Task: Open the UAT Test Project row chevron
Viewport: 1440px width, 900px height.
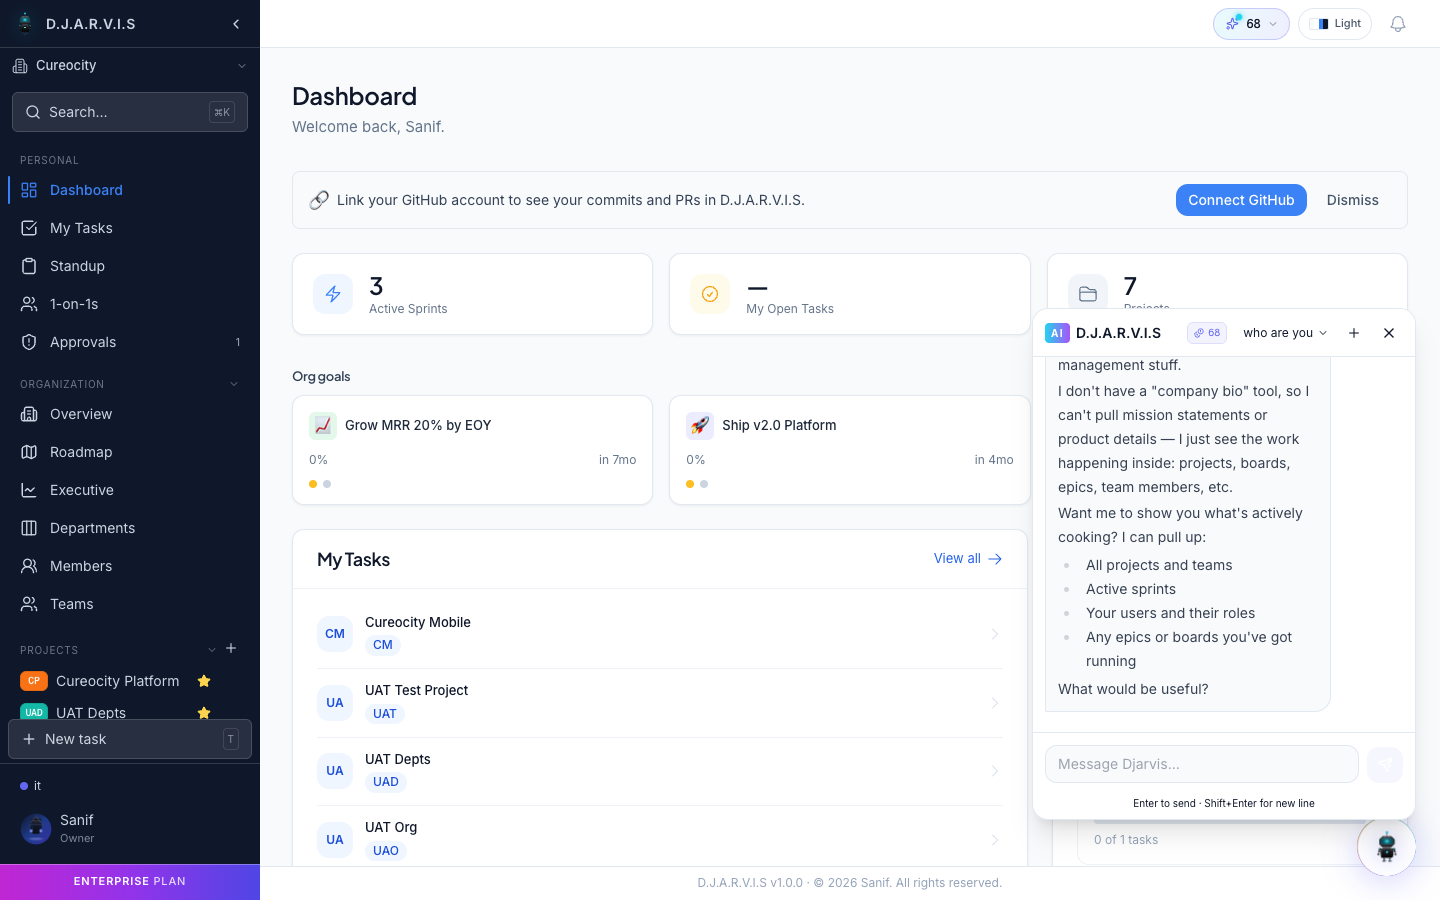Action: pyautogui.click(x=995, y=703)
